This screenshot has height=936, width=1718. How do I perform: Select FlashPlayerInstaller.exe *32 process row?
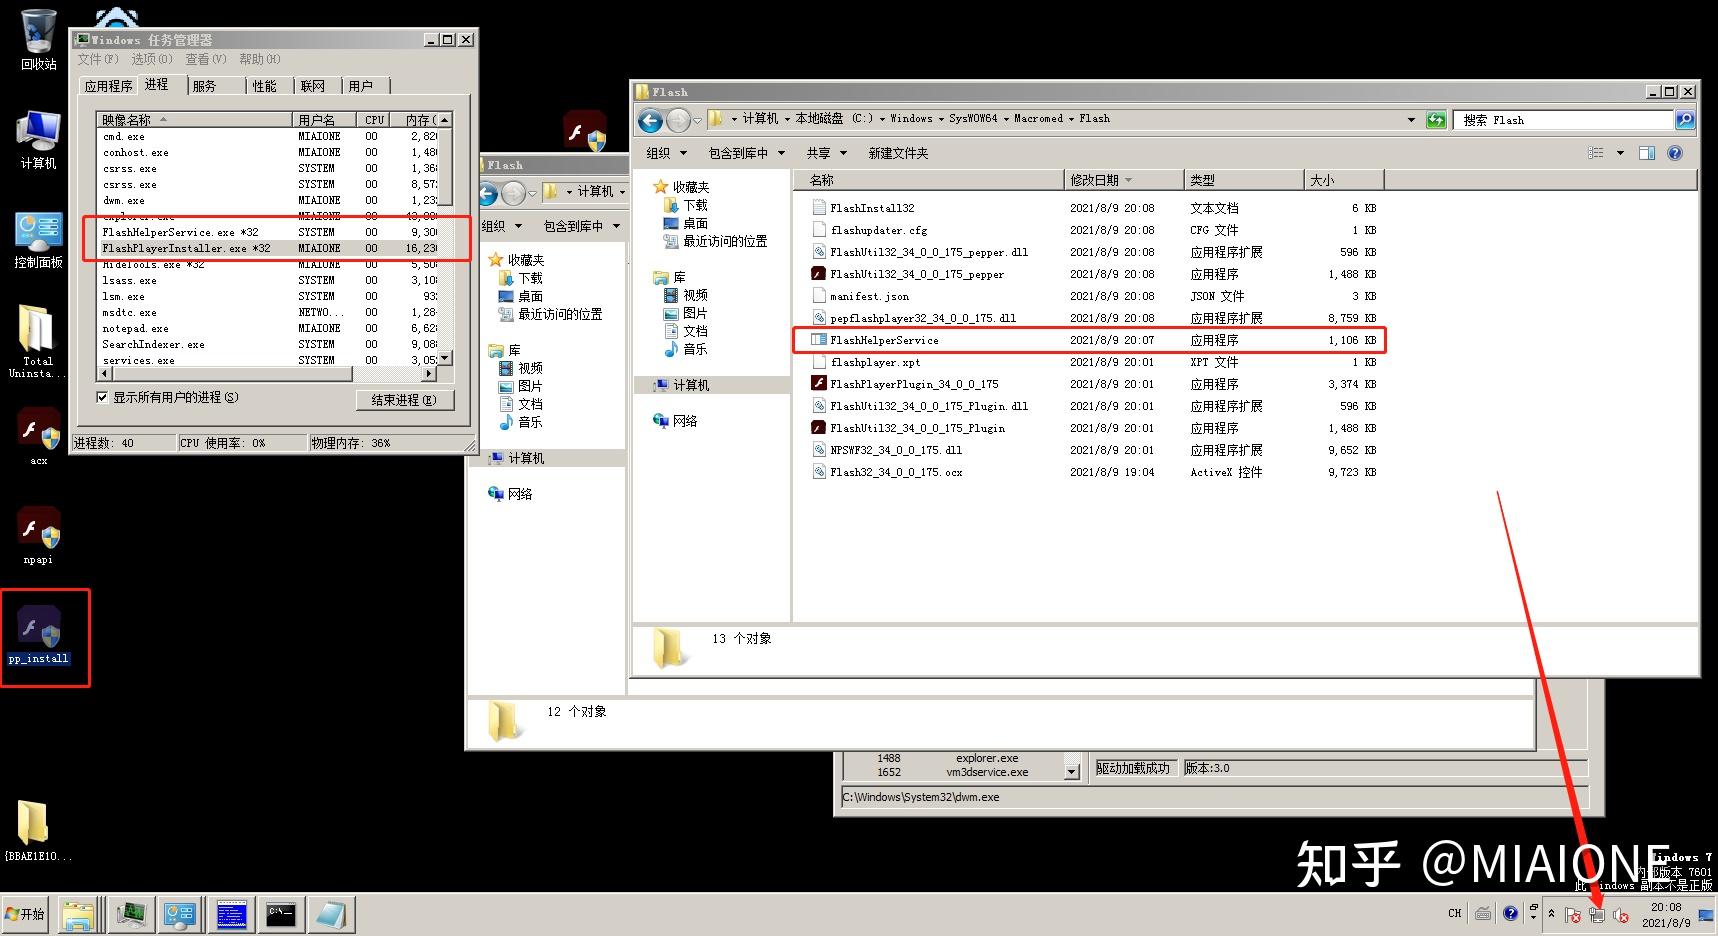[268, 248]
